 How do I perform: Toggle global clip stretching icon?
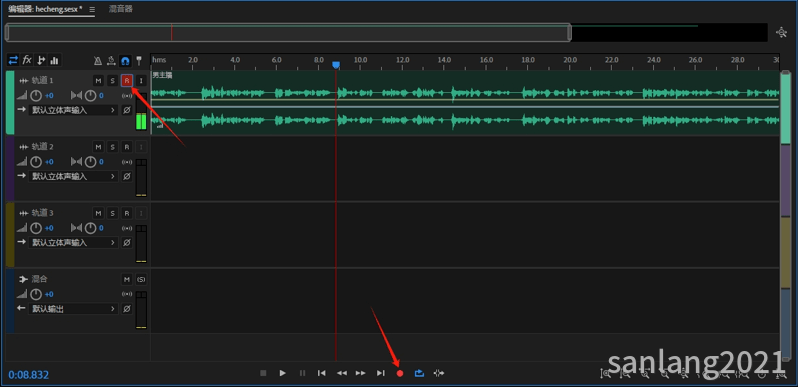pyautogui.click(x=111, y=61)
